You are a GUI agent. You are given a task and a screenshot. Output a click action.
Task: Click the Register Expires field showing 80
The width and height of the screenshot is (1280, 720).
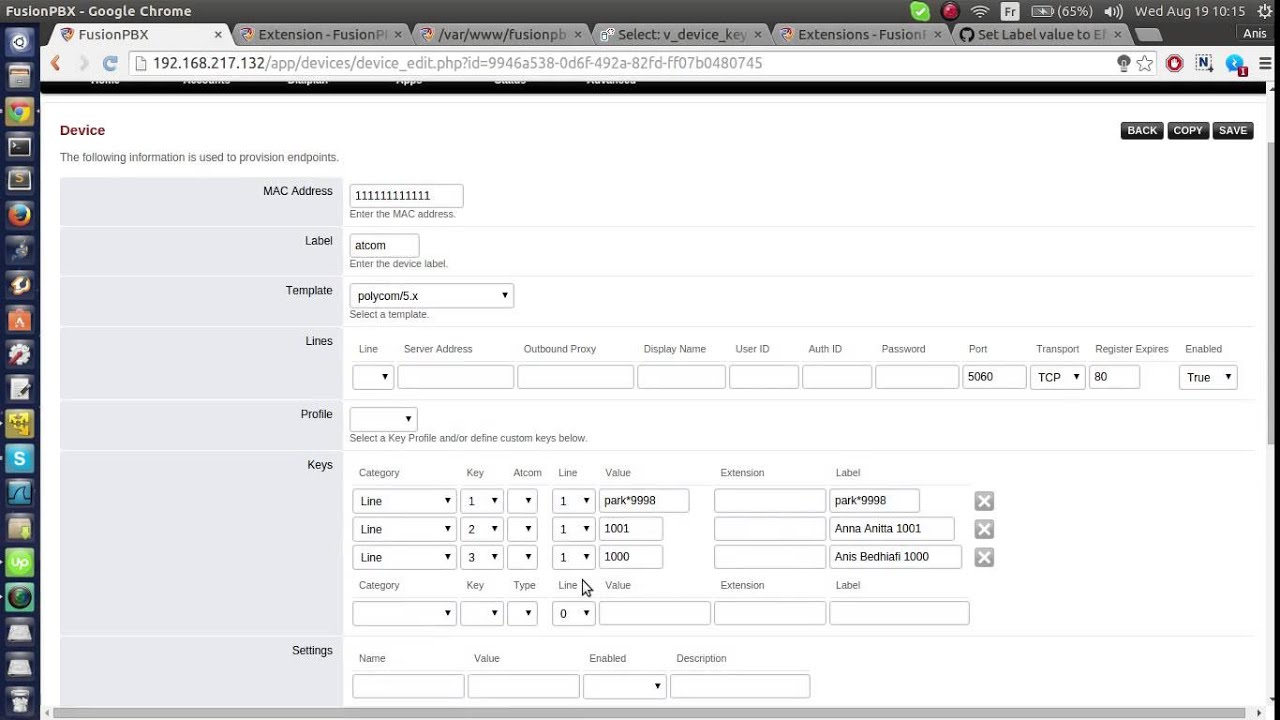point(1114,377)
